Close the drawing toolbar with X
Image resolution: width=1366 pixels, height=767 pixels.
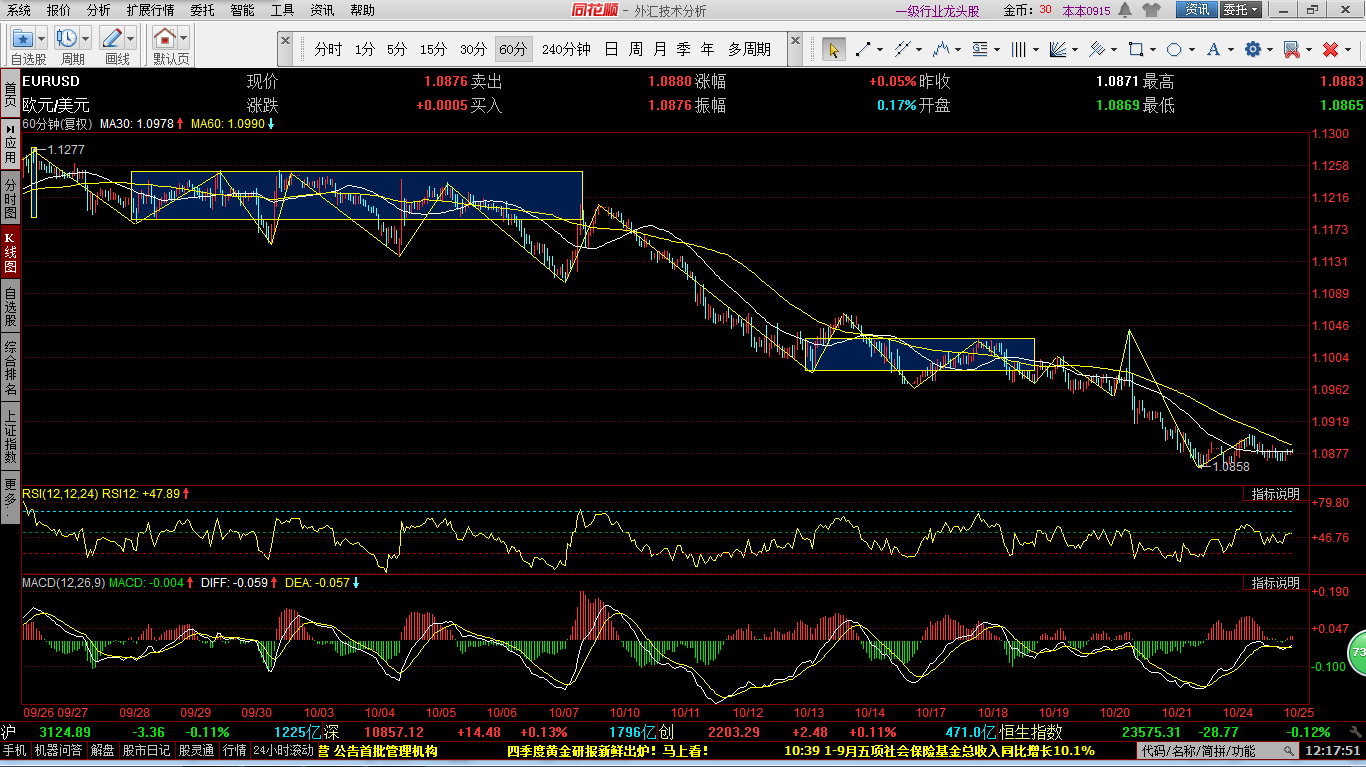(x=795, y=42)
